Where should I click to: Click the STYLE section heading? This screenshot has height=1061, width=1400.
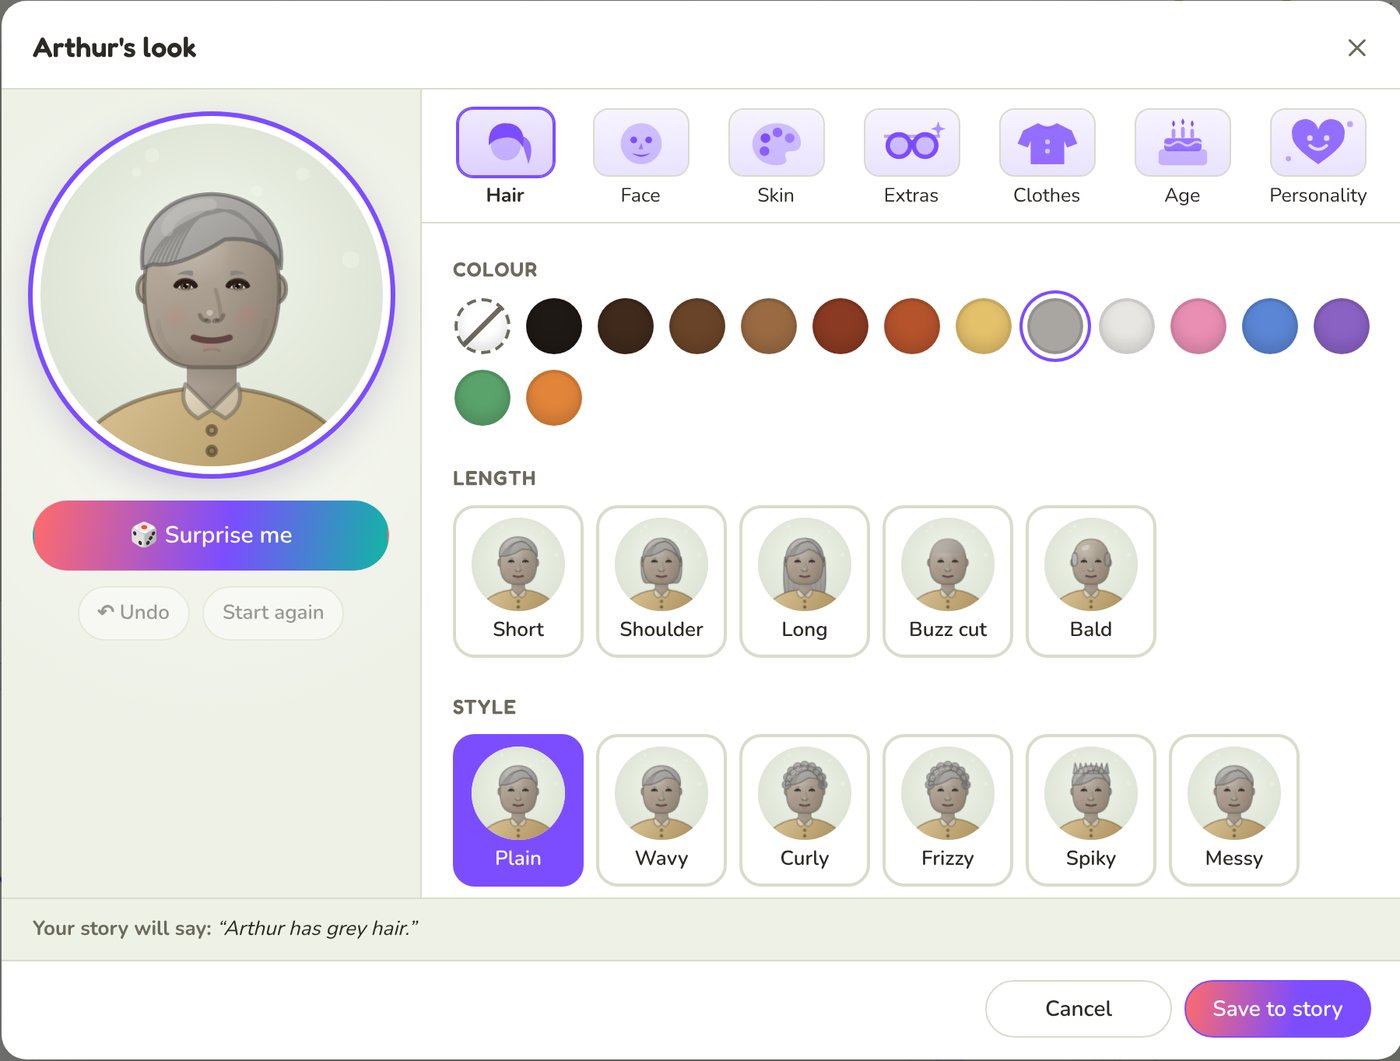(484, 707)
